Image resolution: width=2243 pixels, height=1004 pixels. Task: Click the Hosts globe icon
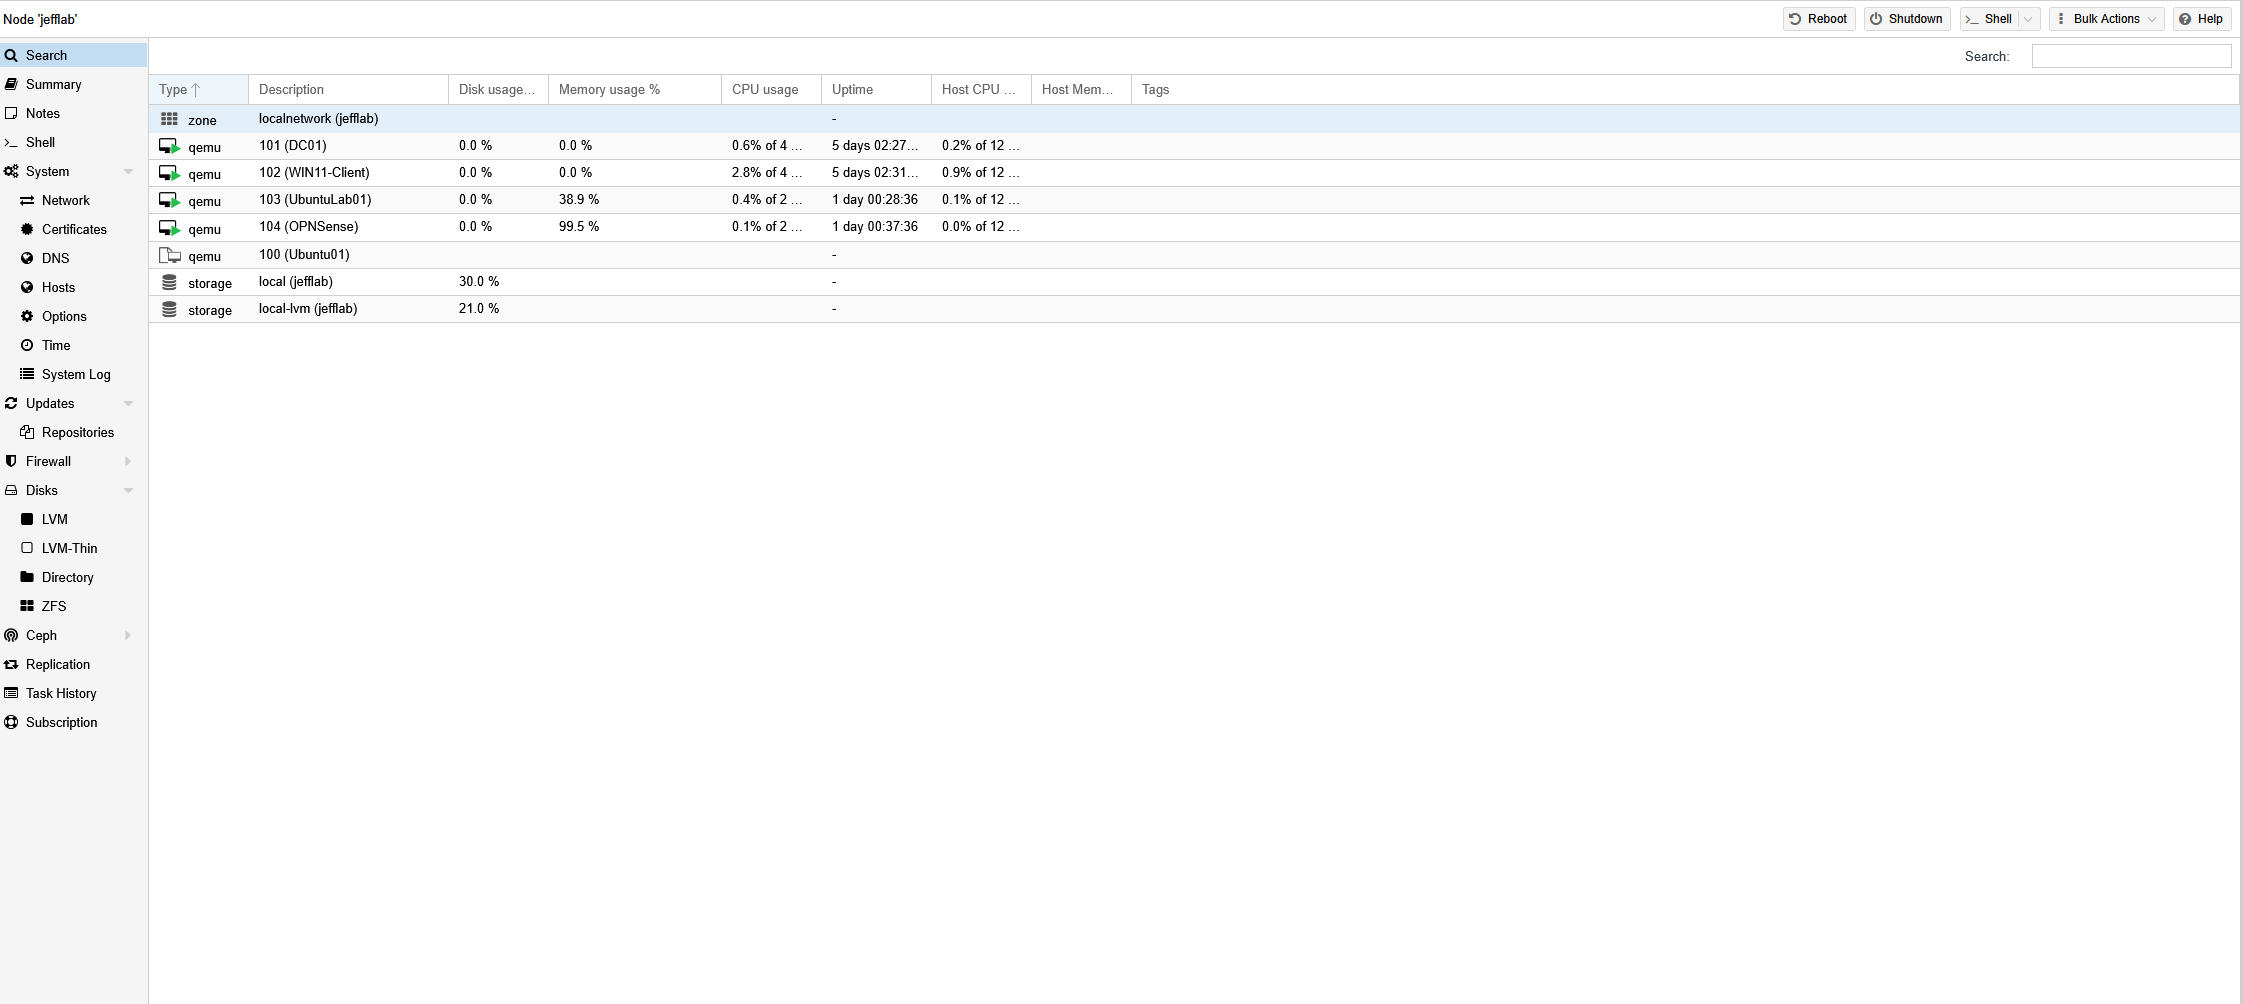[x=27, y=288]
